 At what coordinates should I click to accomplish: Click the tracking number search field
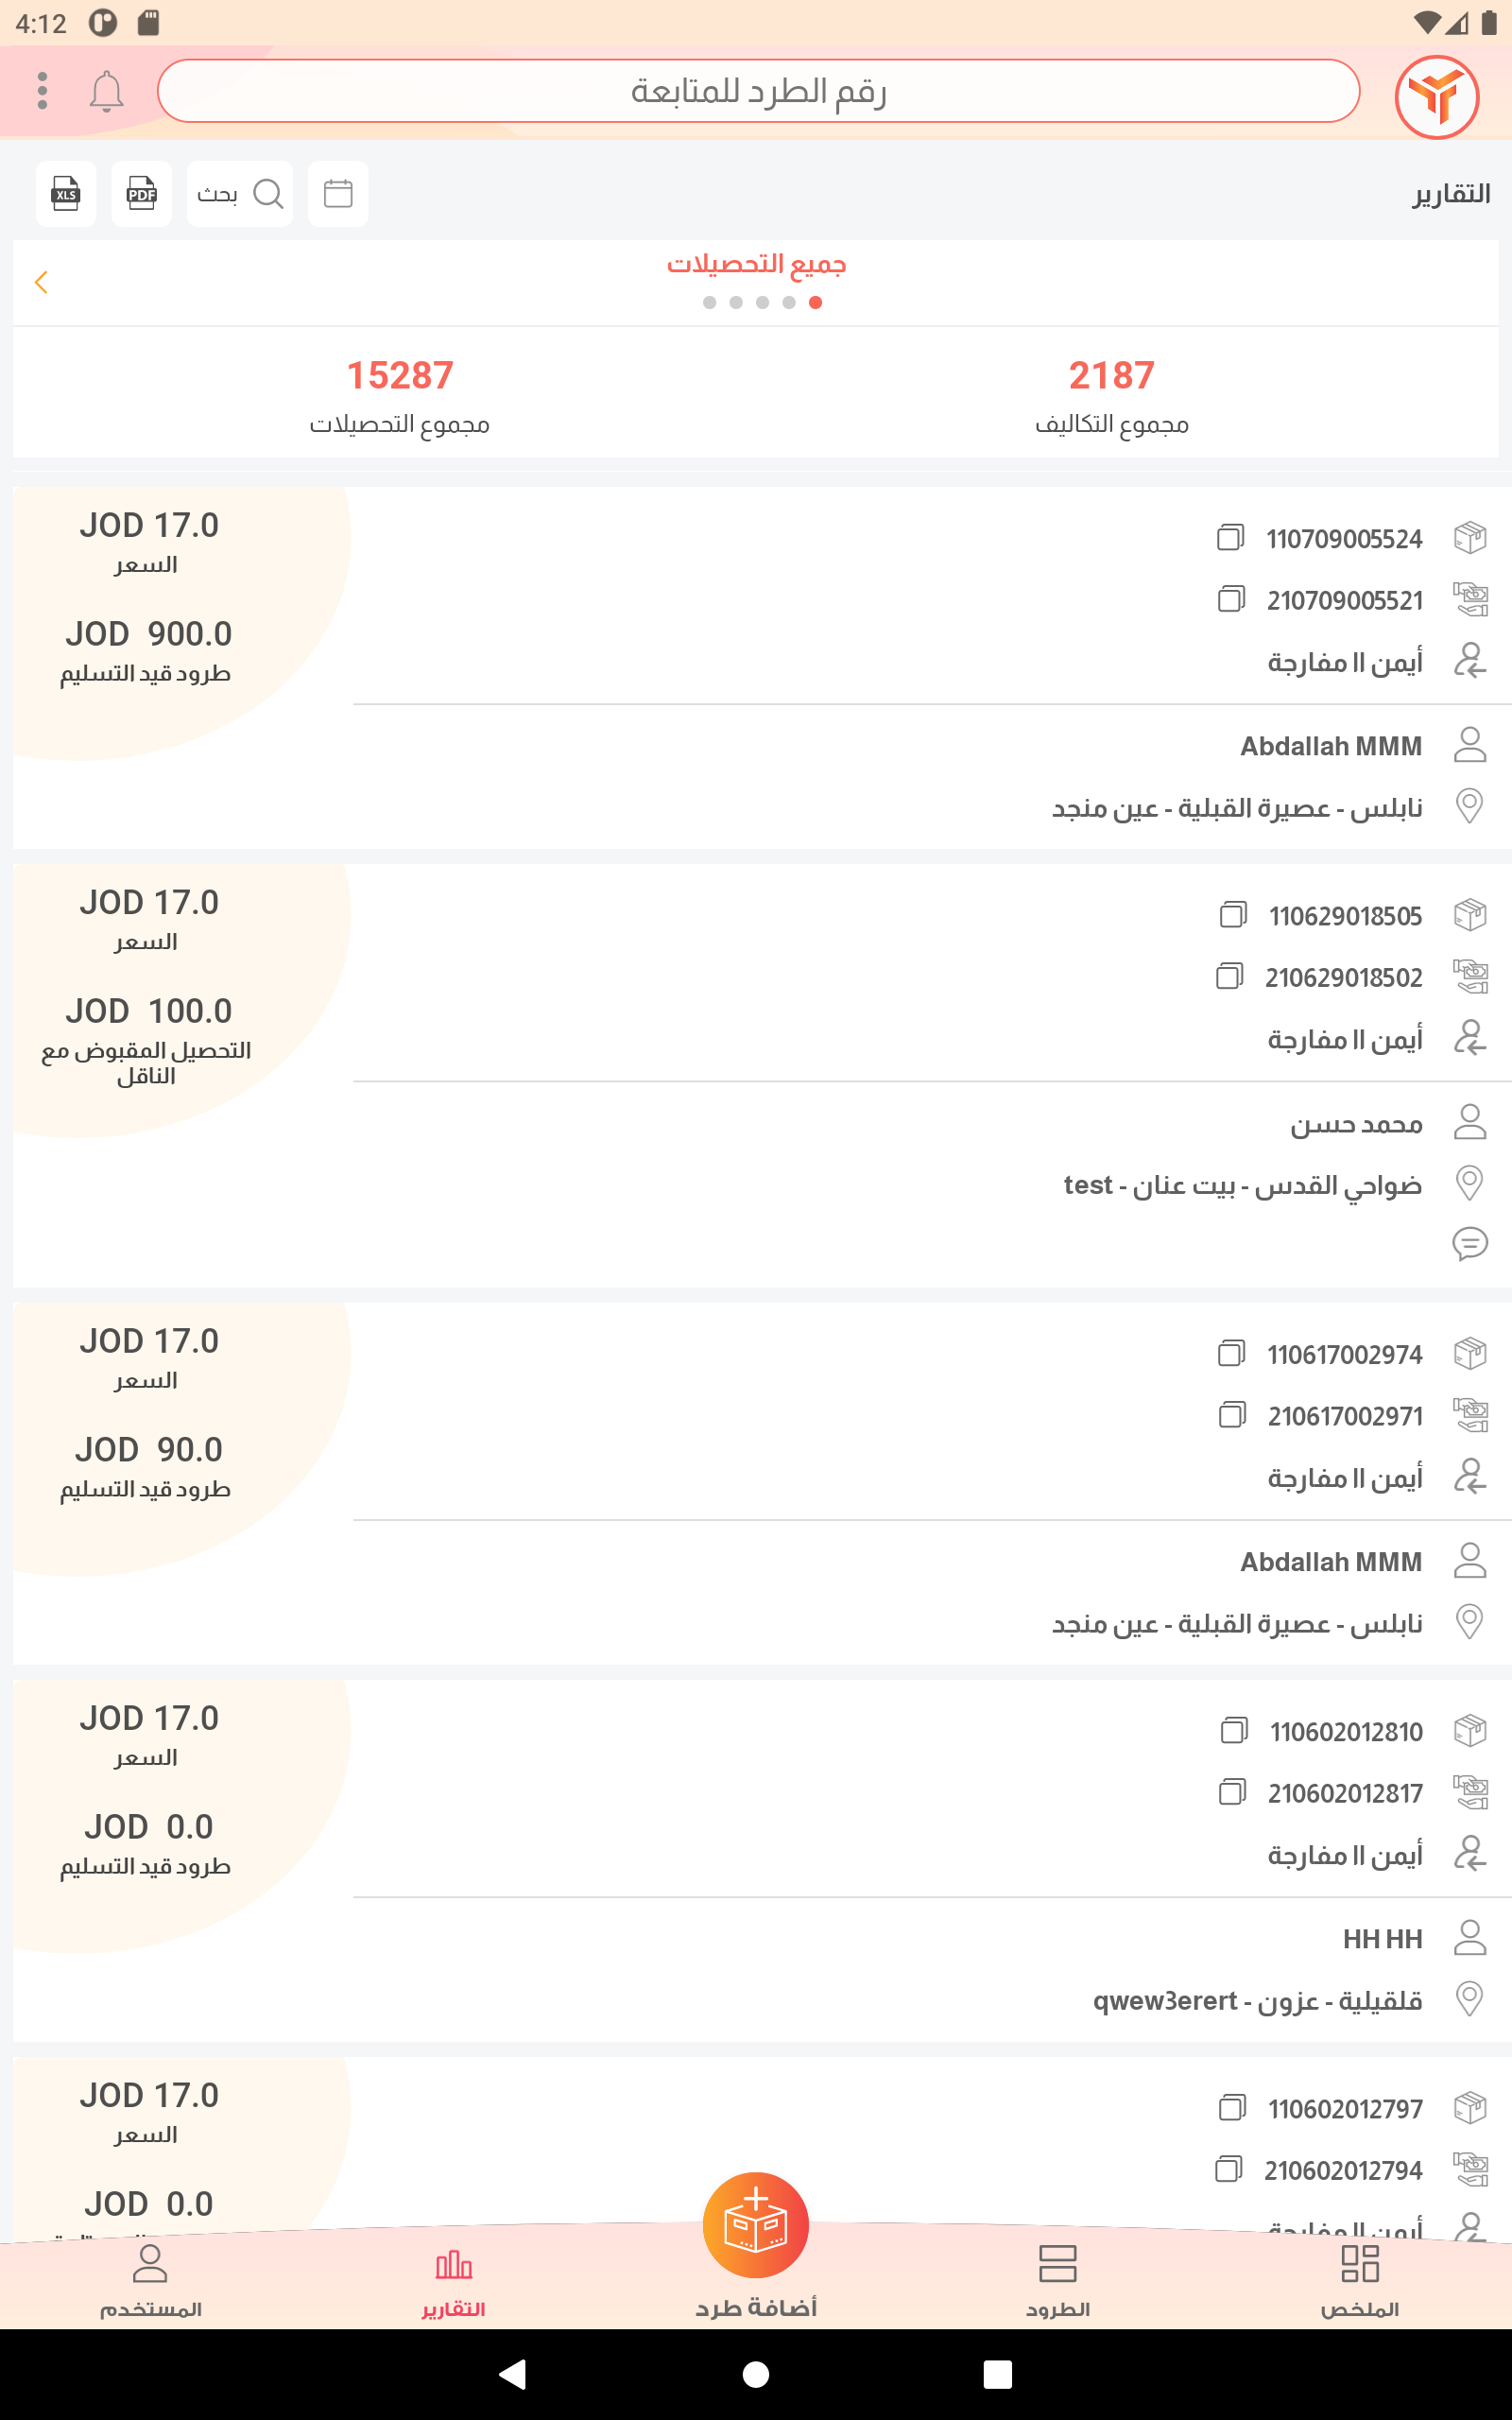point(758,91)
